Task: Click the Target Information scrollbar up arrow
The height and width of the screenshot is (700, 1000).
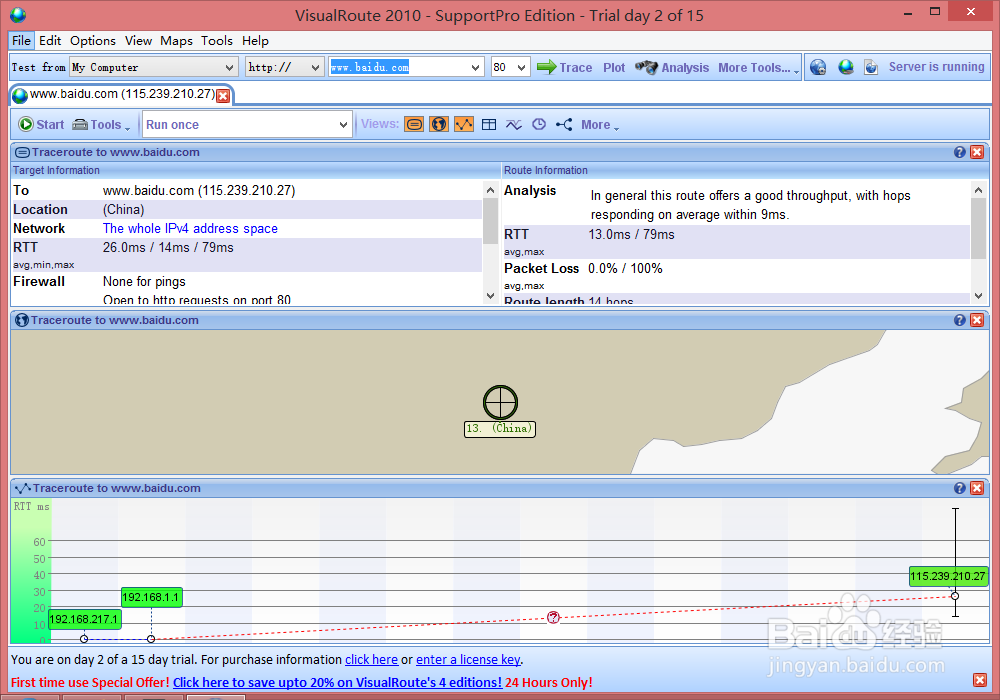Action: [x=490, y=190]
